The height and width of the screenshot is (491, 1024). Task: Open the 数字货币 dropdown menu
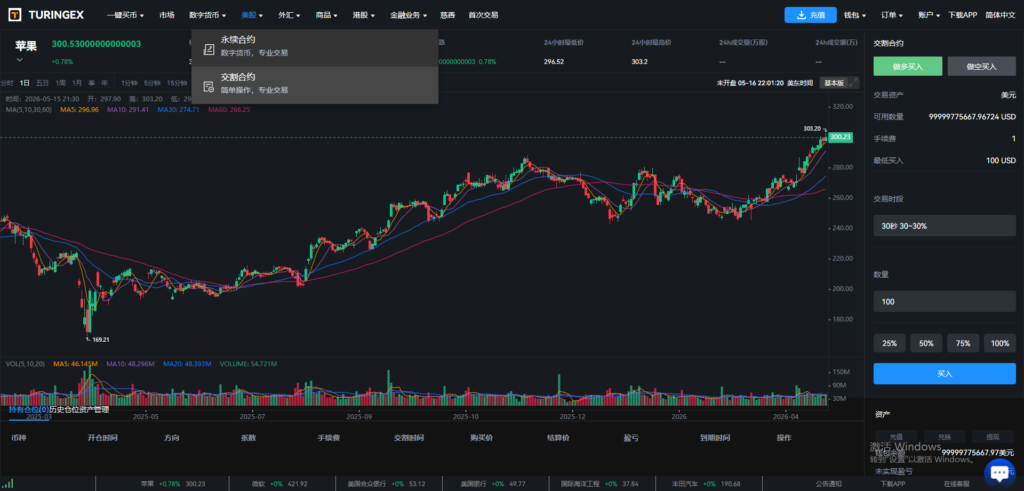[207, 15]
